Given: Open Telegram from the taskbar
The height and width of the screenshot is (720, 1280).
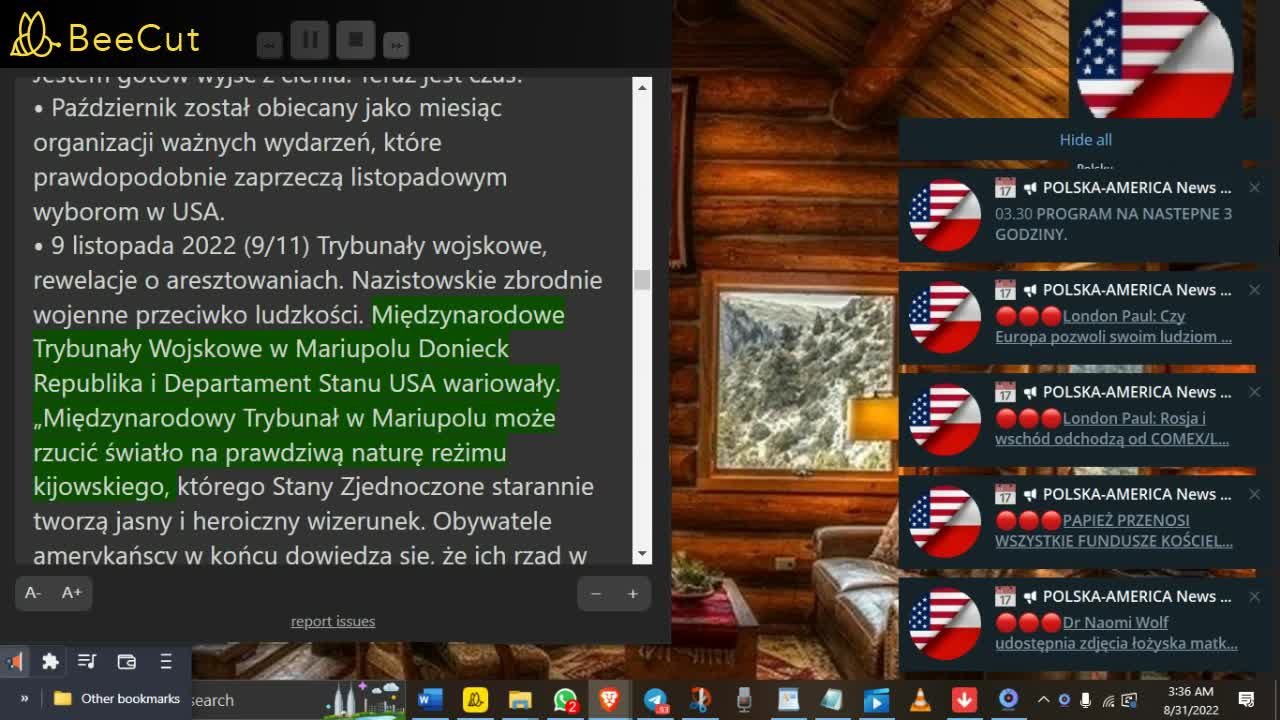Looking at the screenshot, I should click(x=655, y=700).
